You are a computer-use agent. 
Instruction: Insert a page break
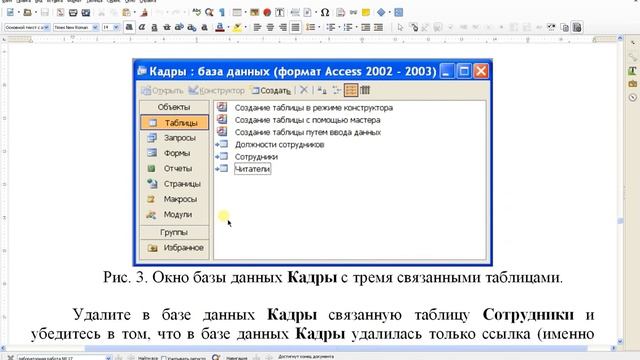click(x=295, y=13)
